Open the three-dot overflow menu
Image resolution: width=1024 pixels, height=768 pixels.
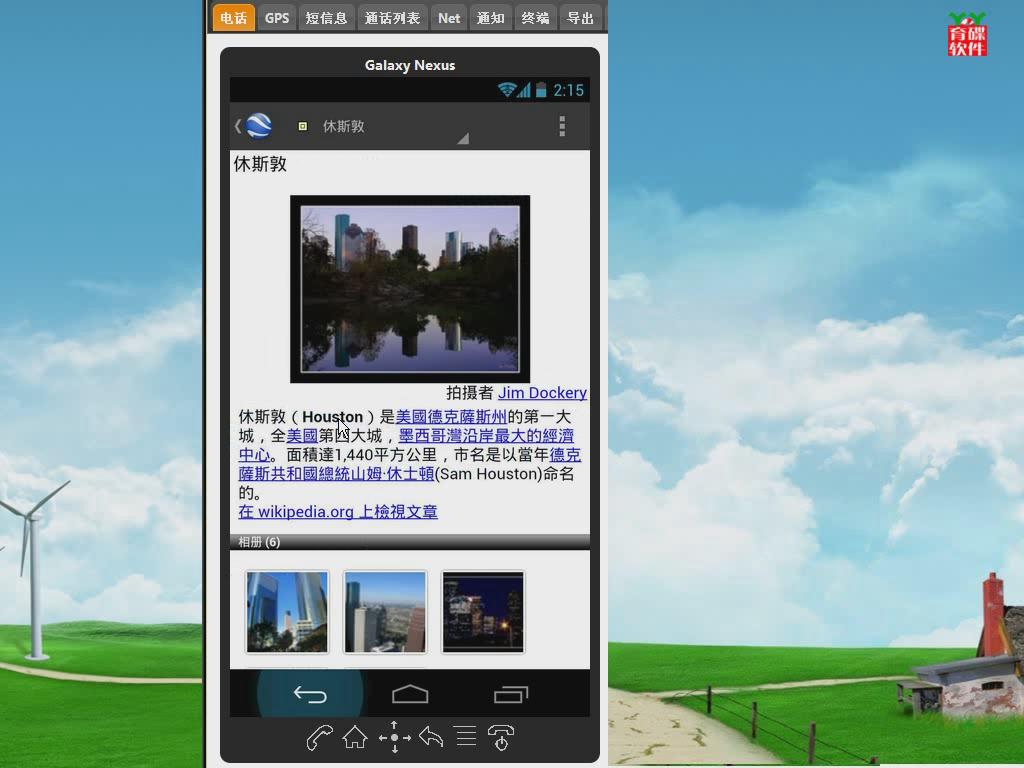point(562,126)
